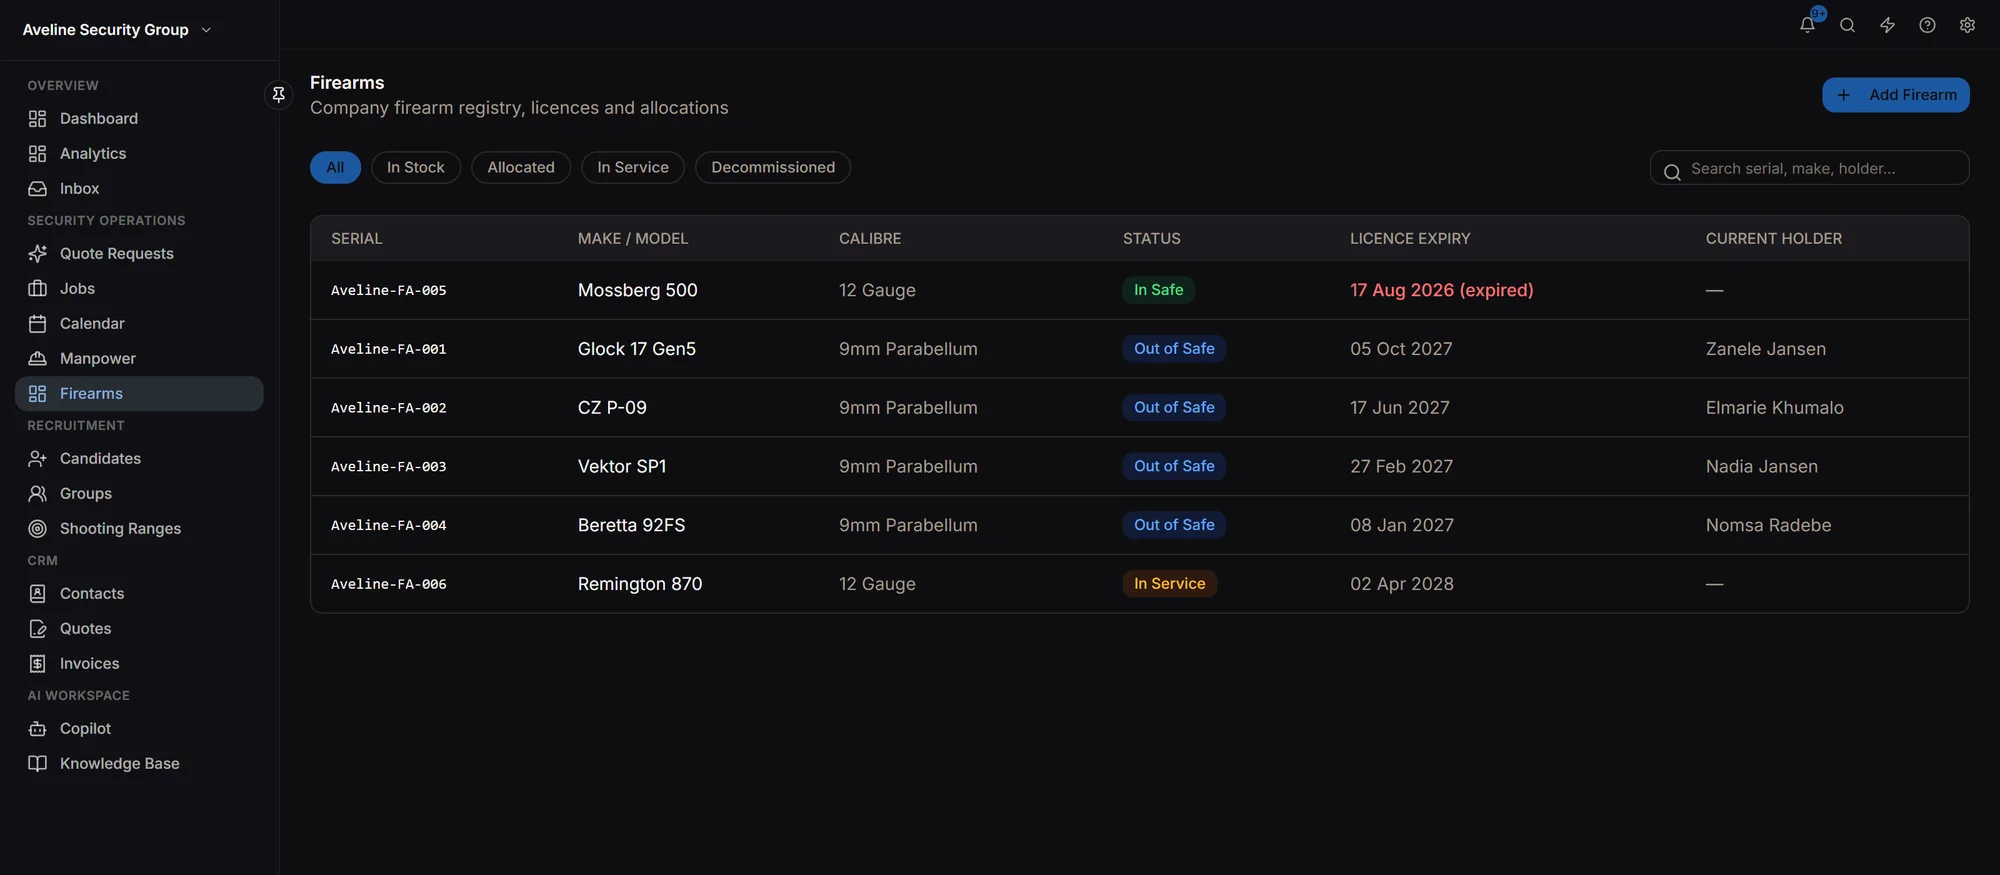2000x875 pixels.
Task: Select the In Stock filter tab
Action: pos(415,167)
